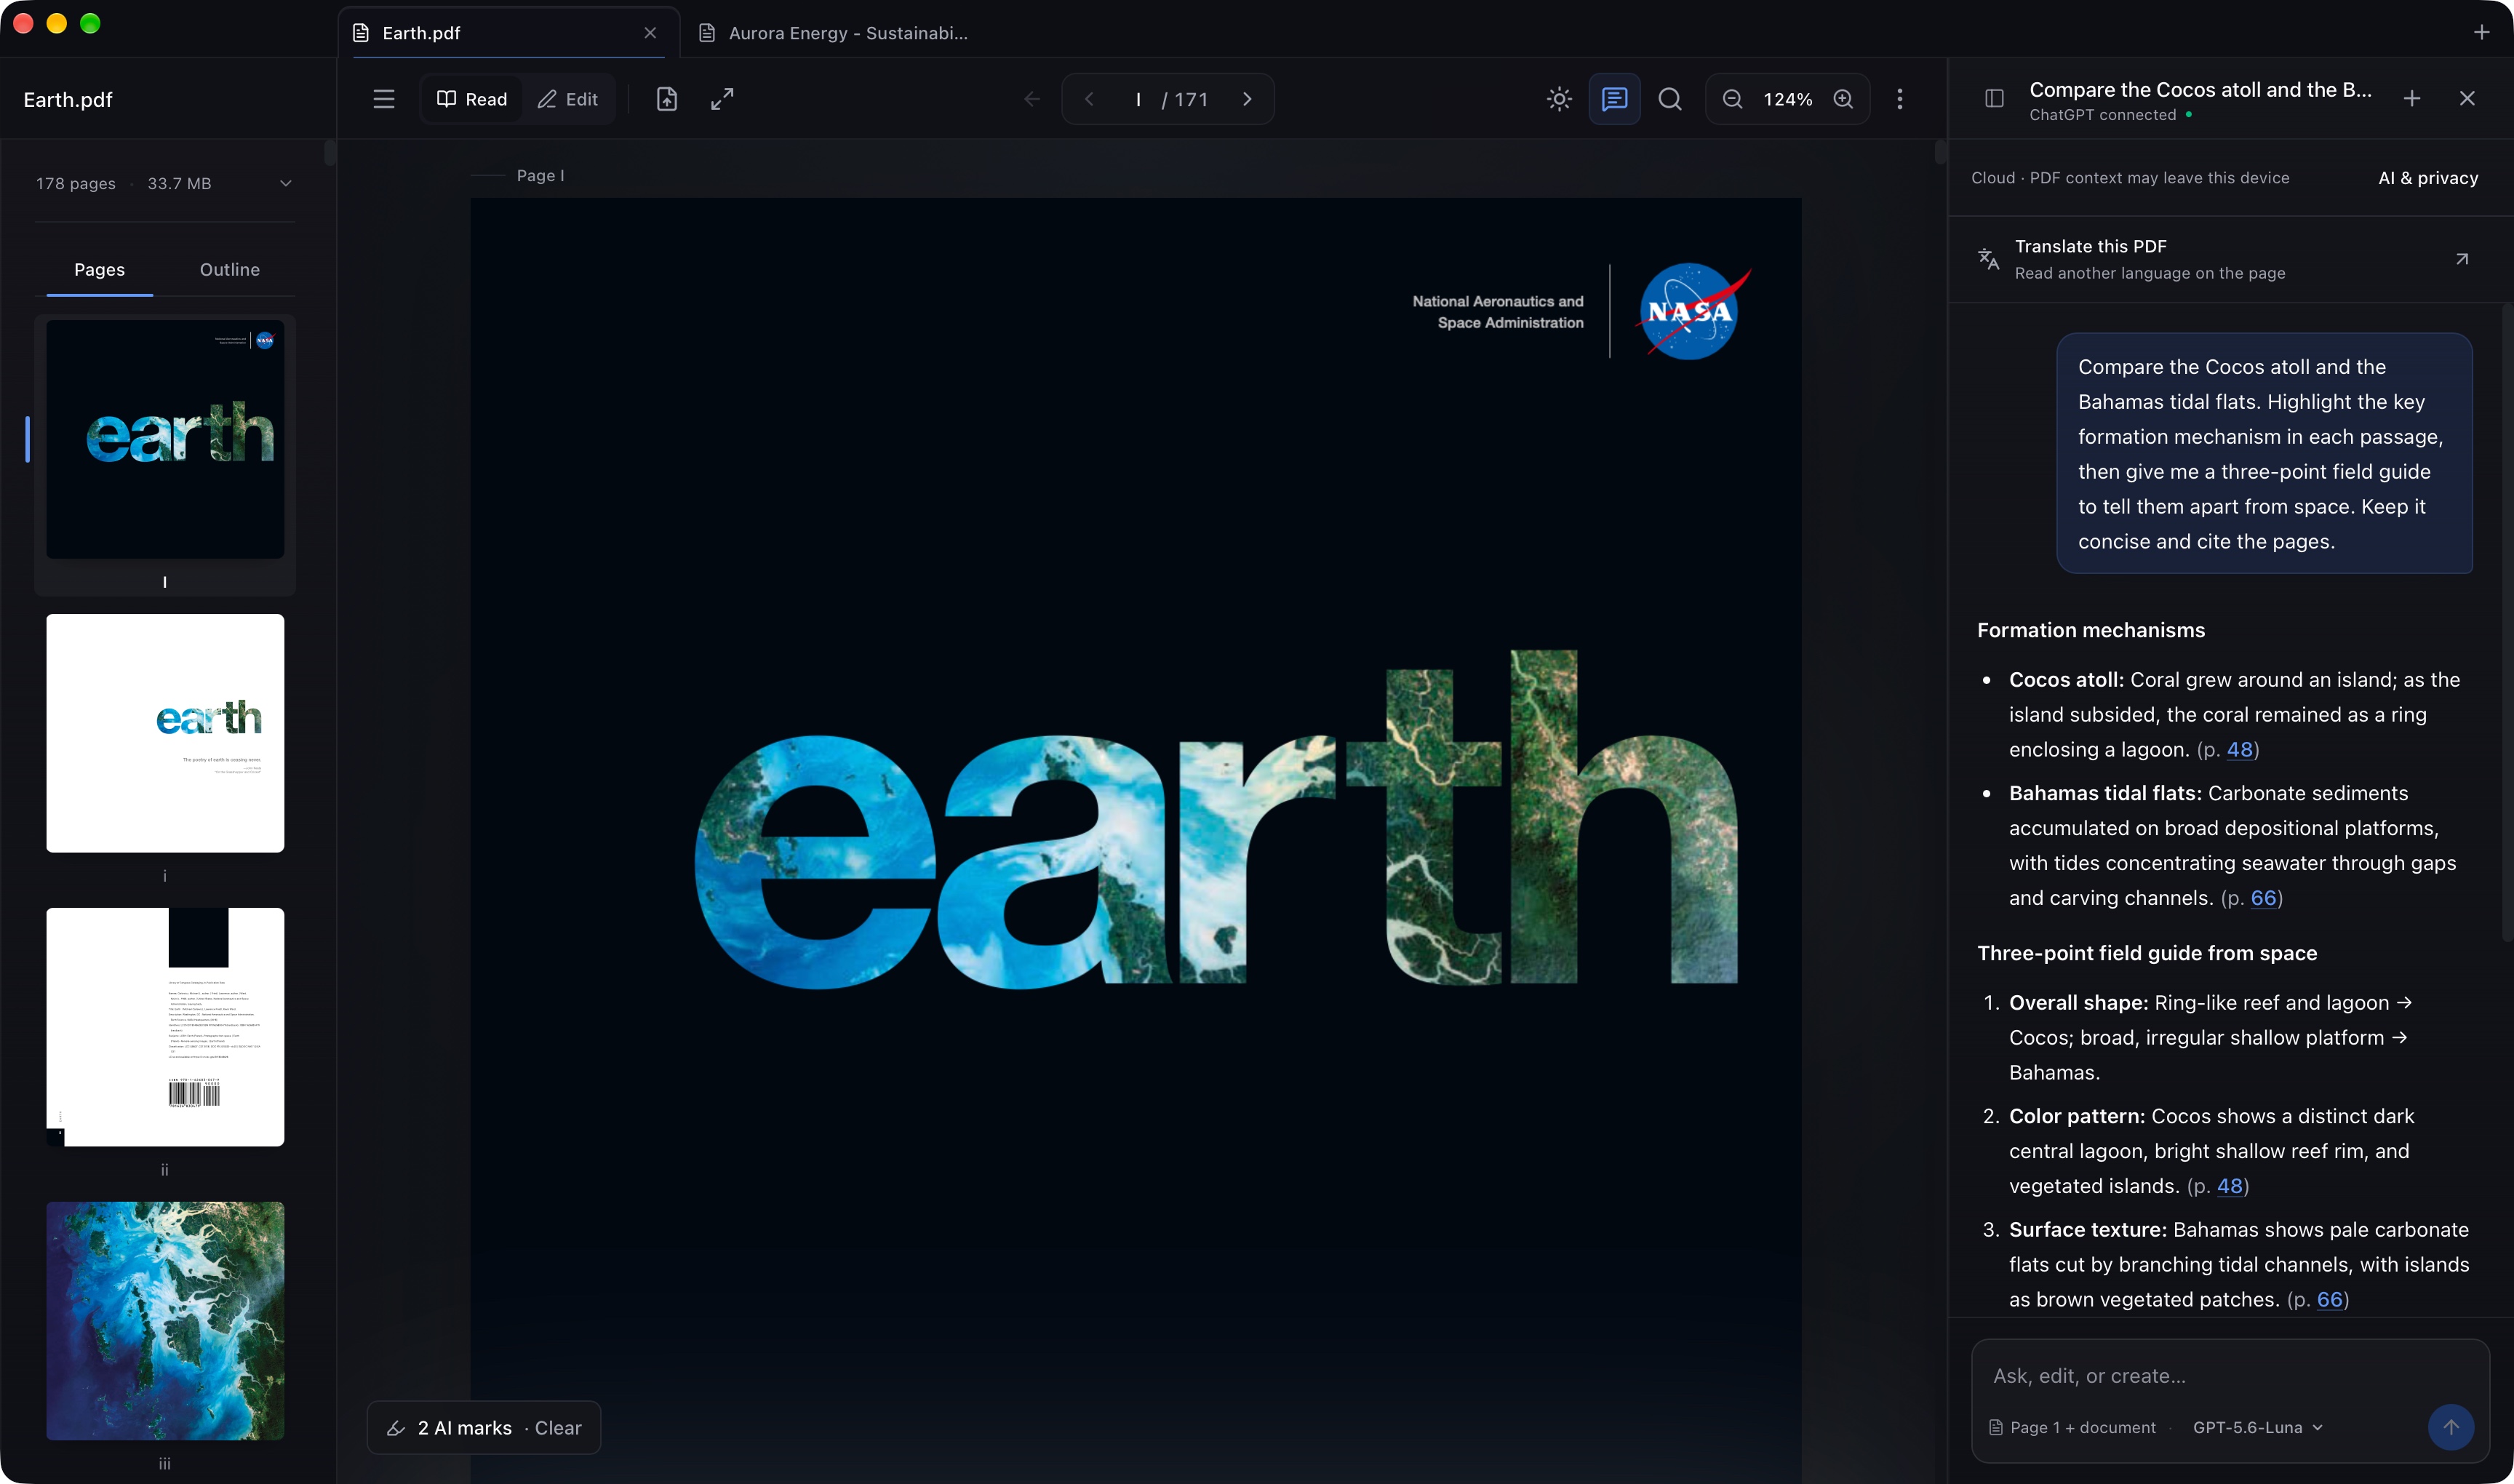Open page ii thumbnail with barcode
Image resolution: width=2514 pixels, height=1484 pixels.
(x=165, y=1027)
